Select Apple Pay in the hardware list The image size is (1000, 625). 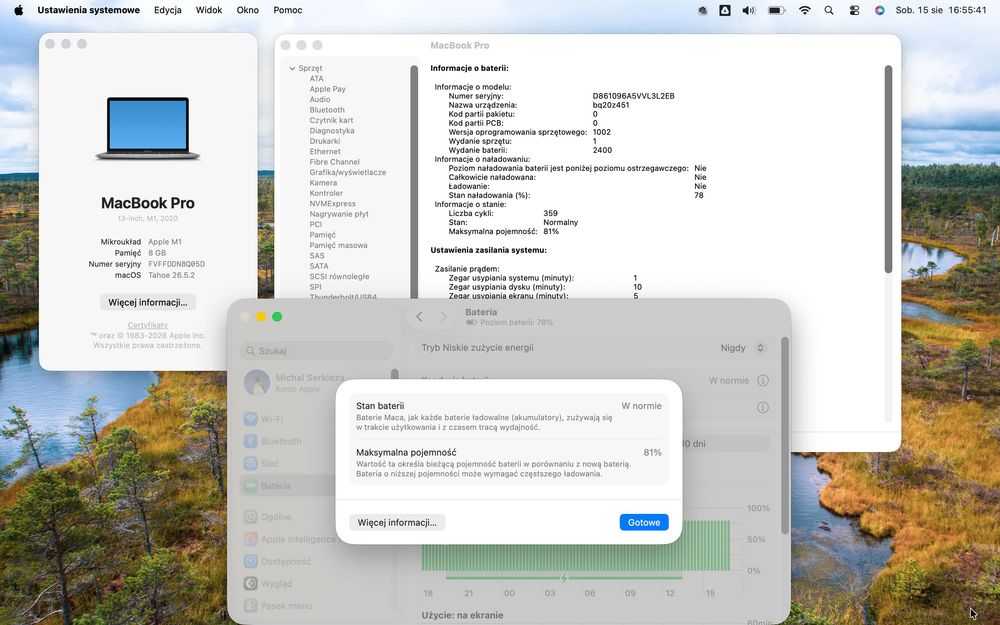click(327, 89)
